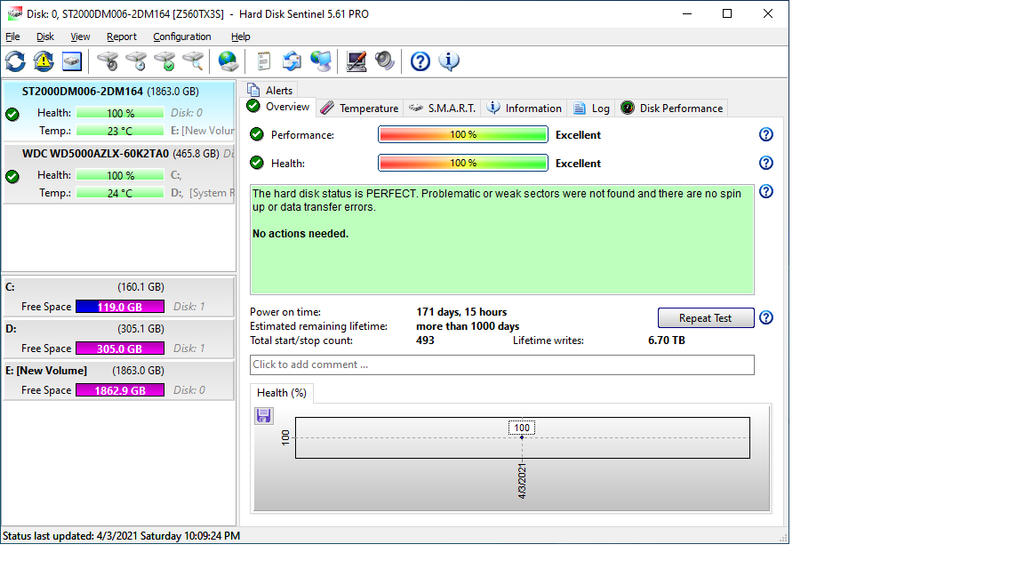The image size is (1024, 576).
Task: Open the Help menu
Action: point(240,37)
